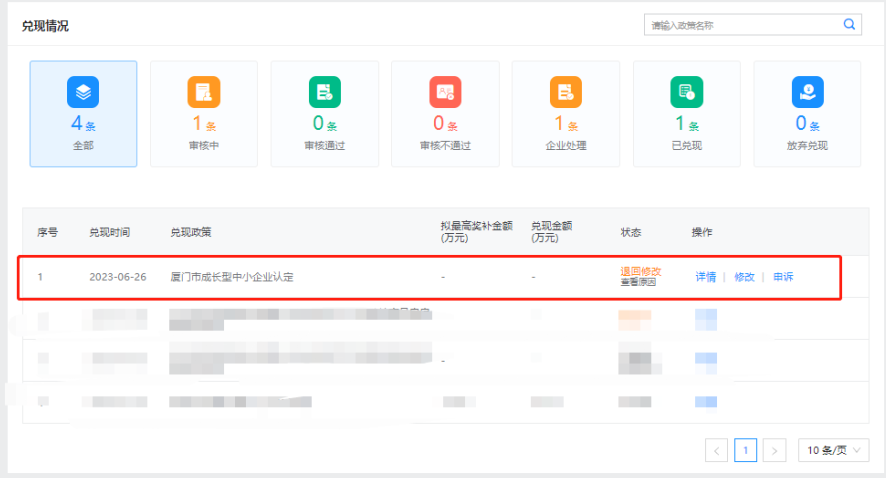
Task: Select the 全部 blue layers icon
Action: point(83,92)
